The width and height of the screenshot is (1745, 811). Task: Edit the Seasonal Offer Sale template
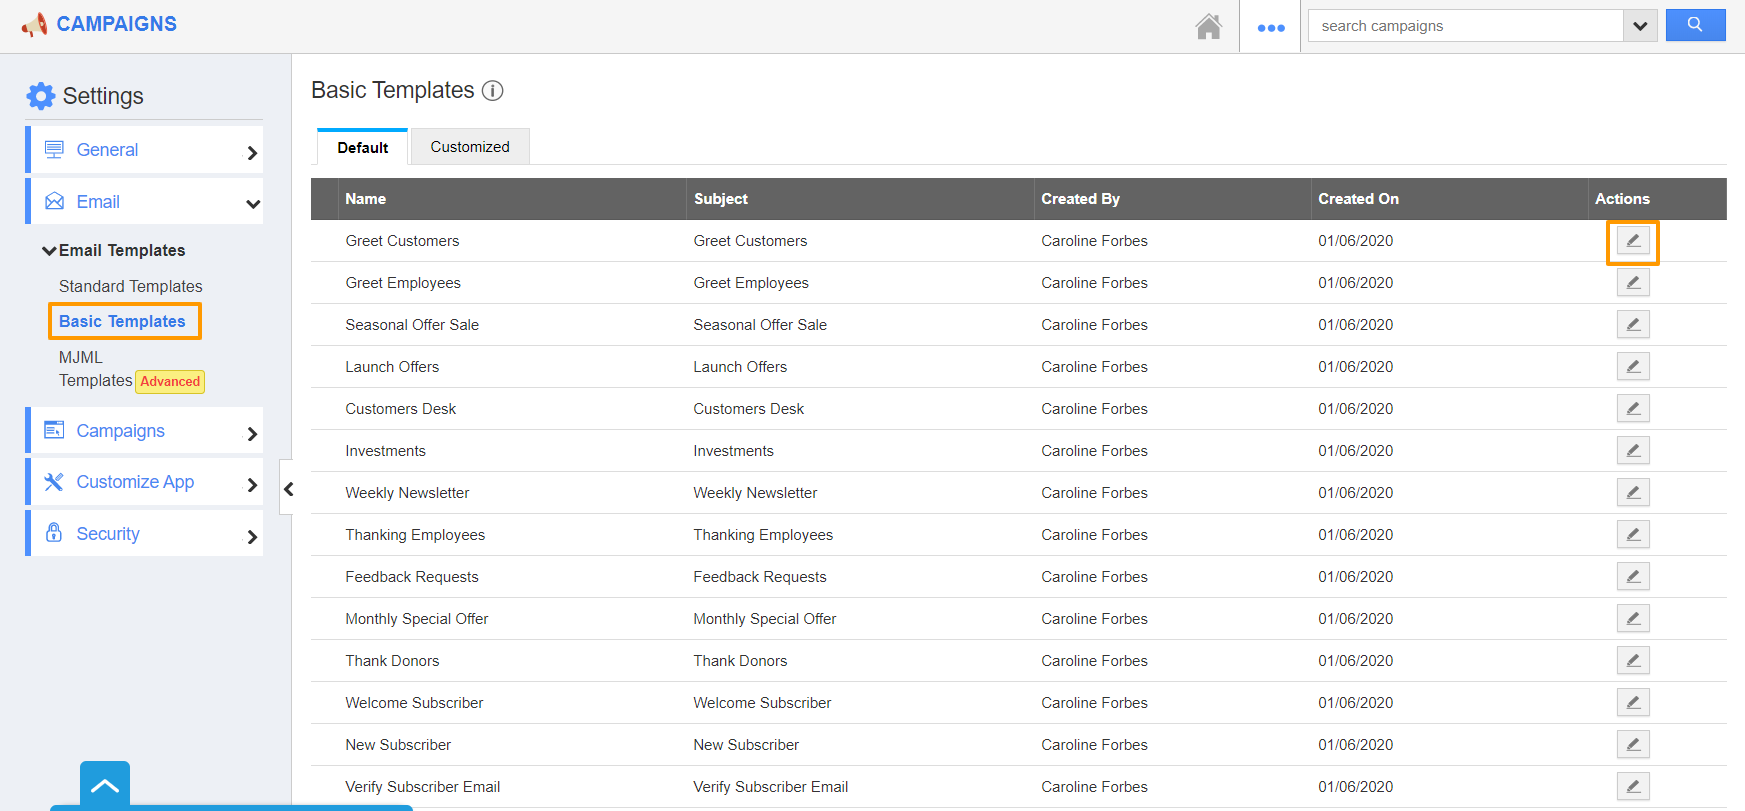pos(1632,325)
